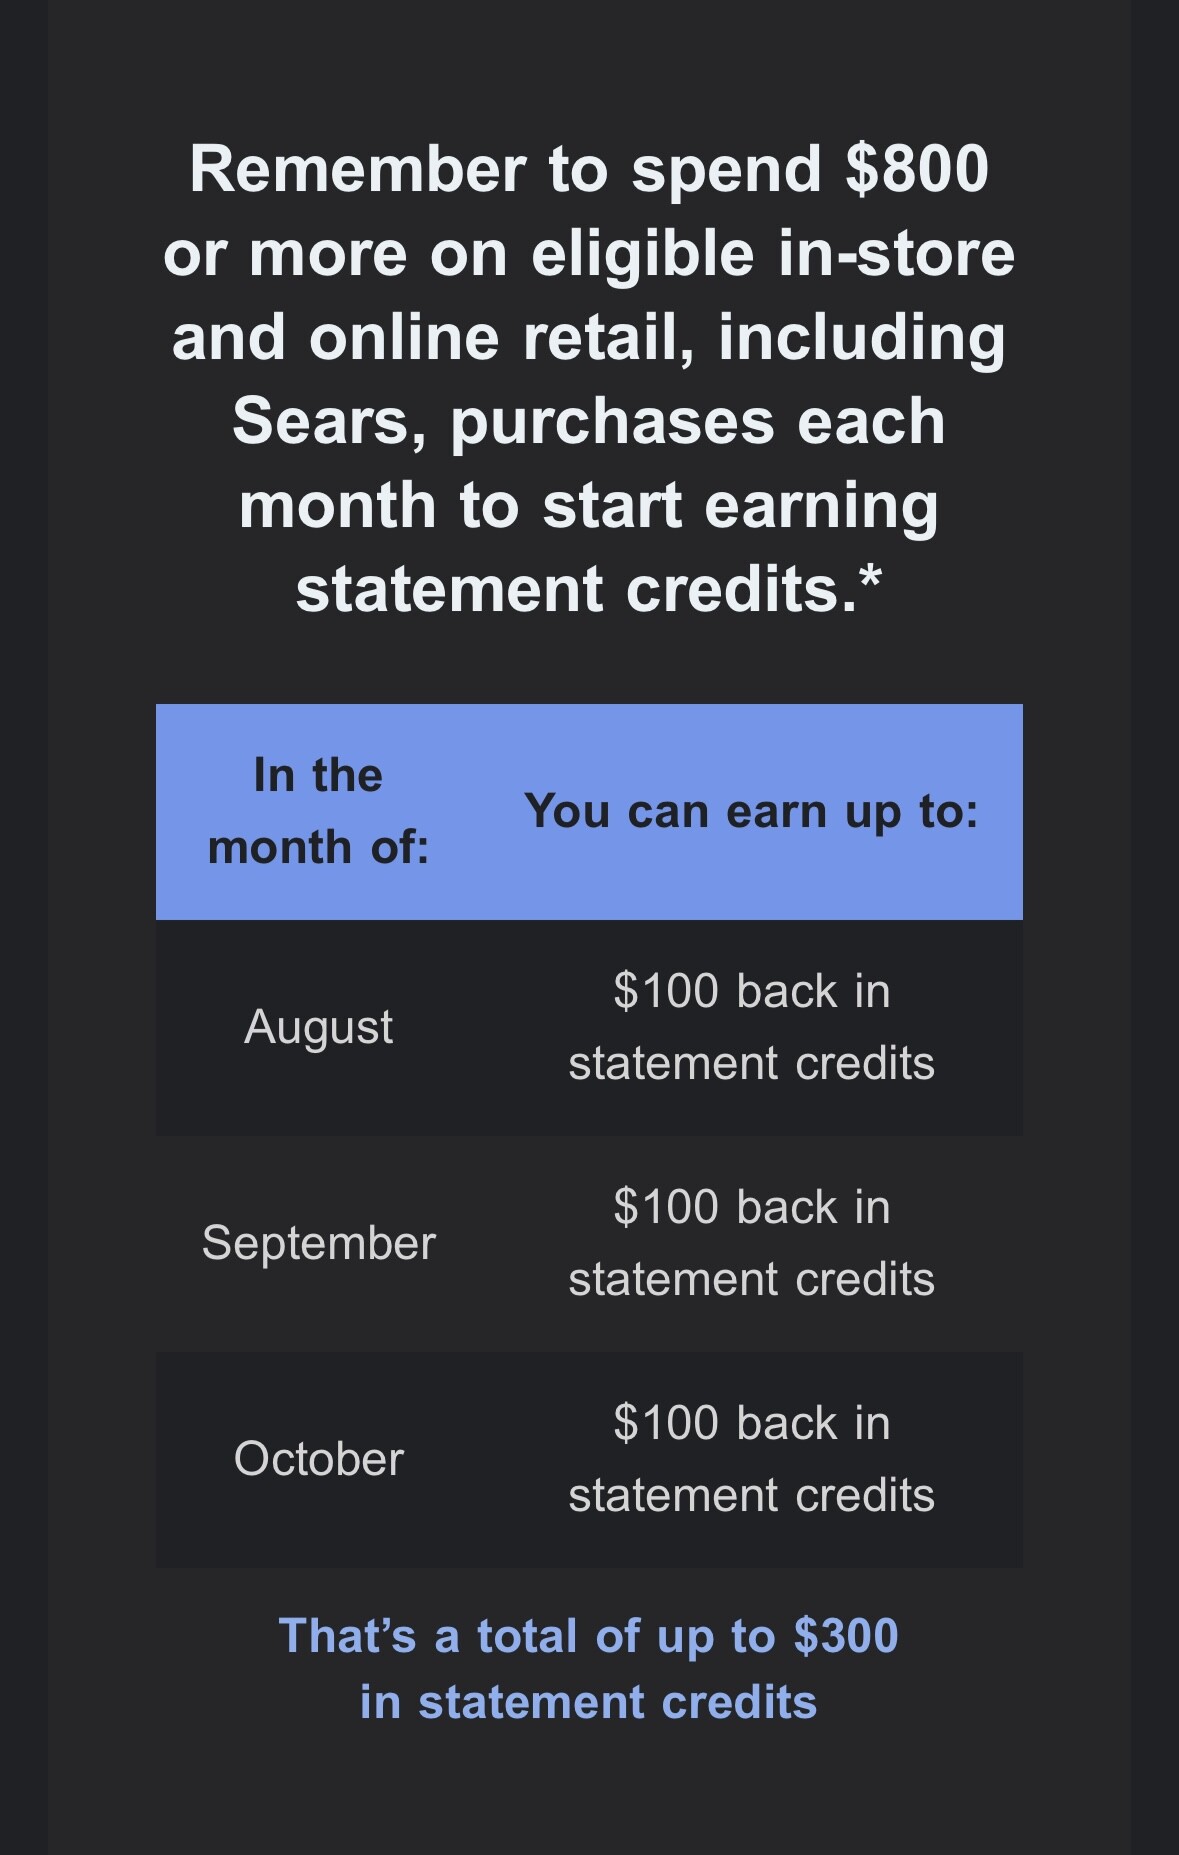1179x1855 pixels.
Task: Select the "You can earn up to:" header
Action: click(751, 811)
